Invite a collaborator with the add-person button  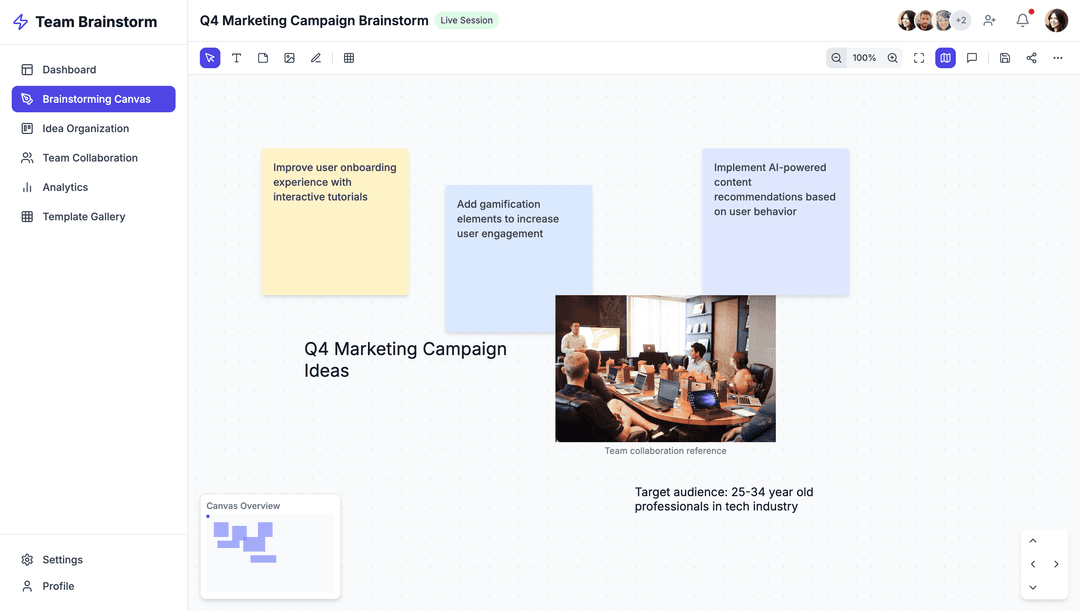[x=989, y=20]
